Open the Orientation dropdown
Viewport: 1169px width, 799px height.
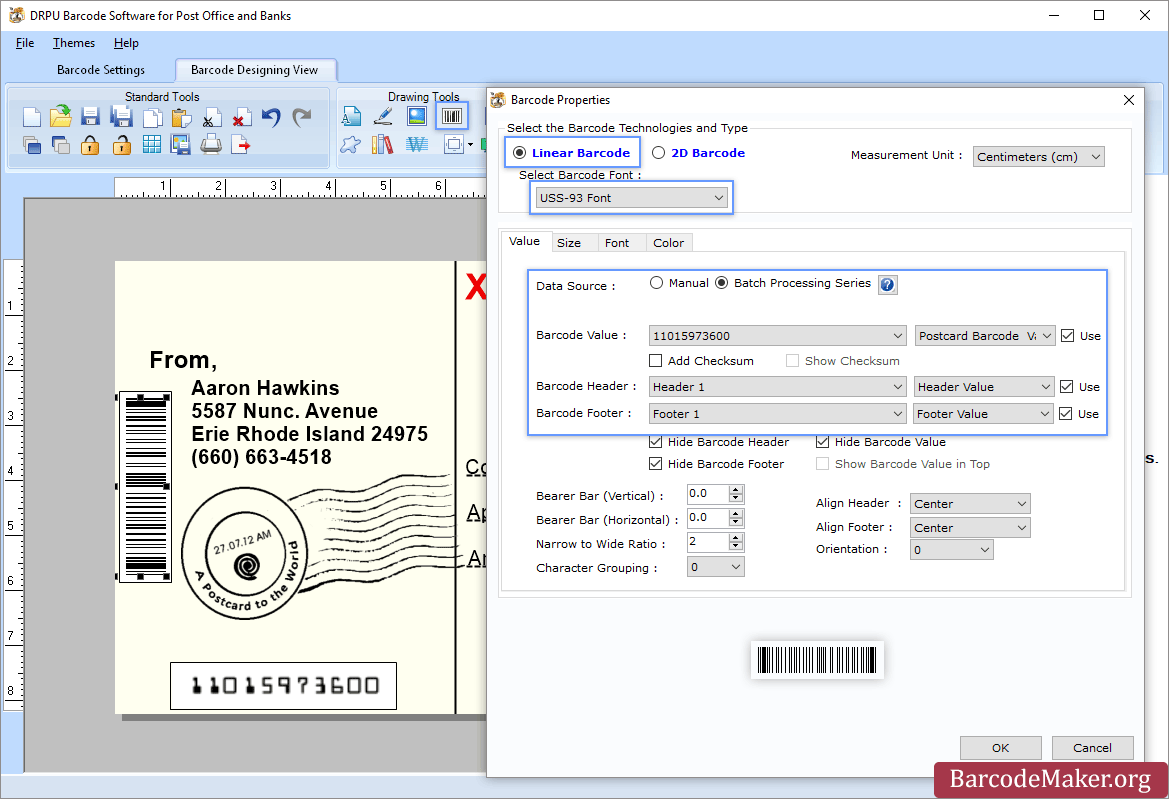952,550
